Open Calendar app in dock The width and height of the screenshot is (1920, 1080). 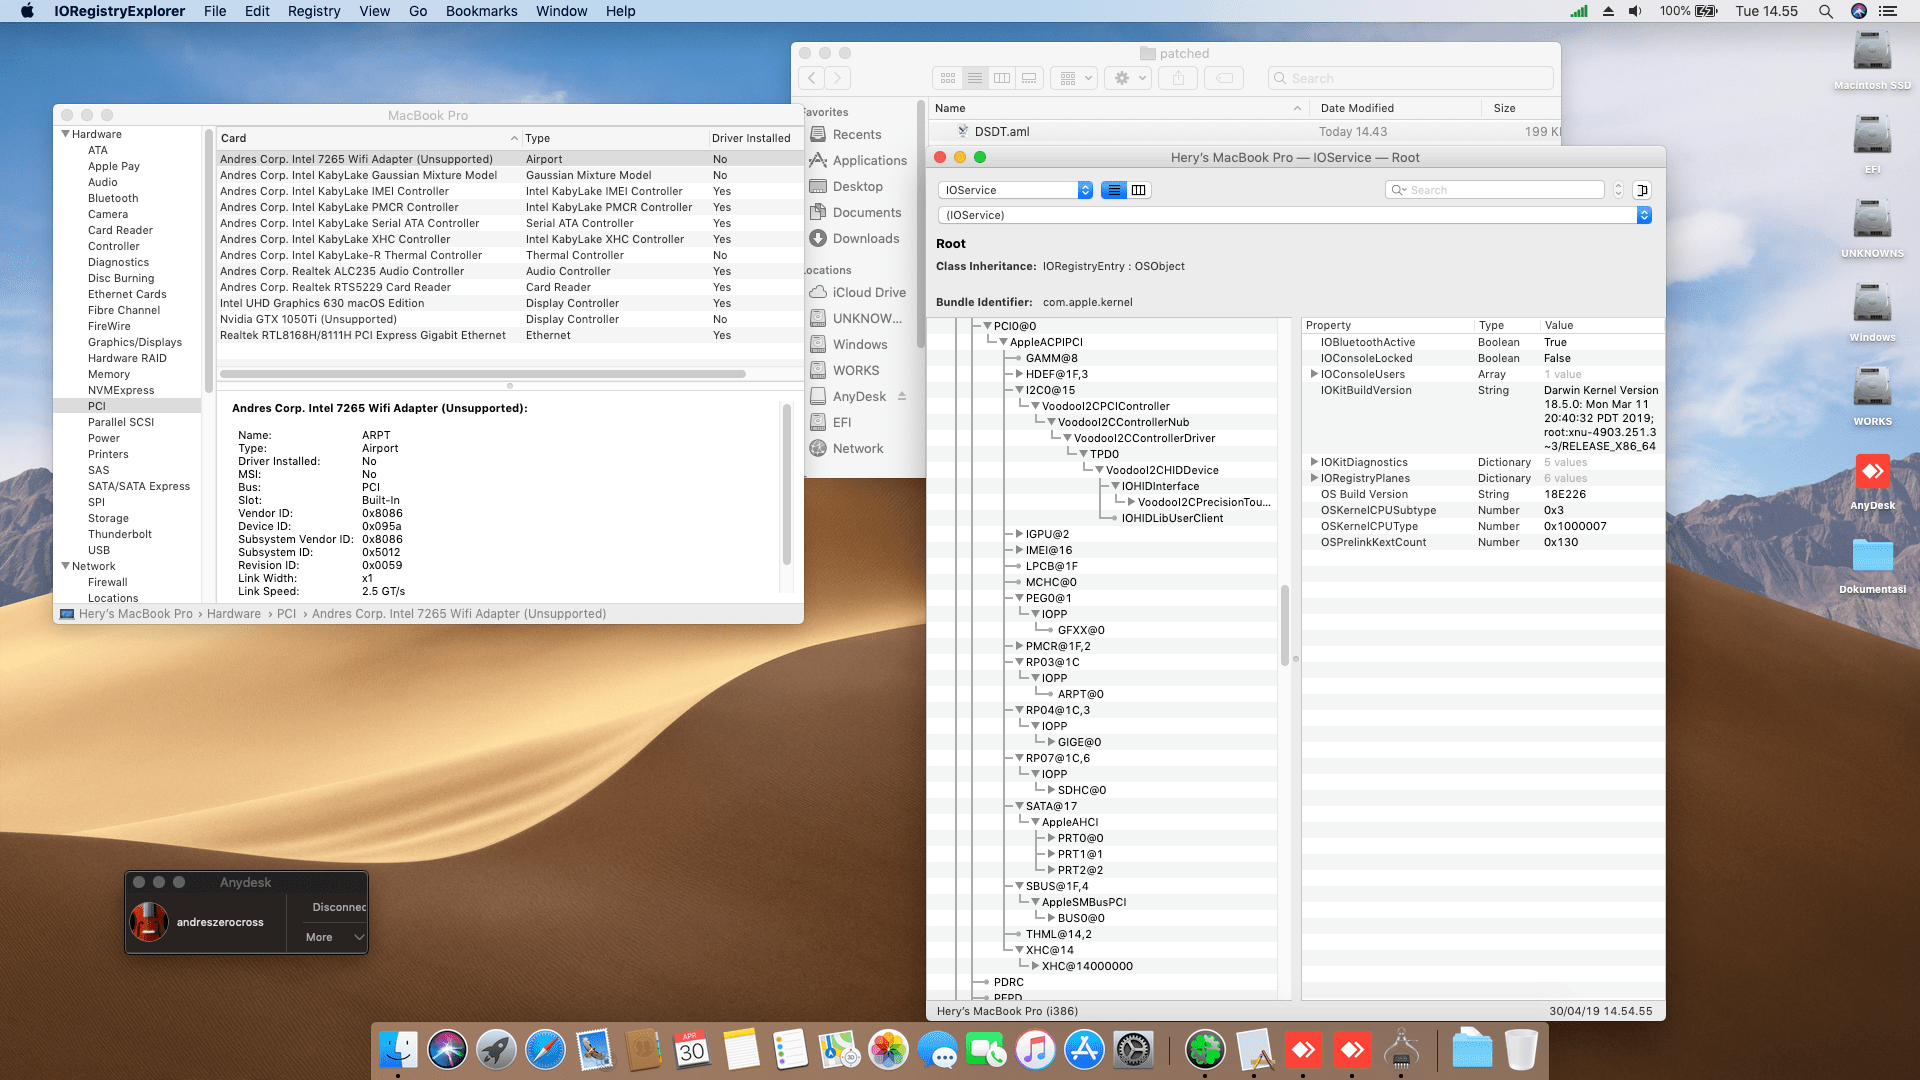[692, 1050]
